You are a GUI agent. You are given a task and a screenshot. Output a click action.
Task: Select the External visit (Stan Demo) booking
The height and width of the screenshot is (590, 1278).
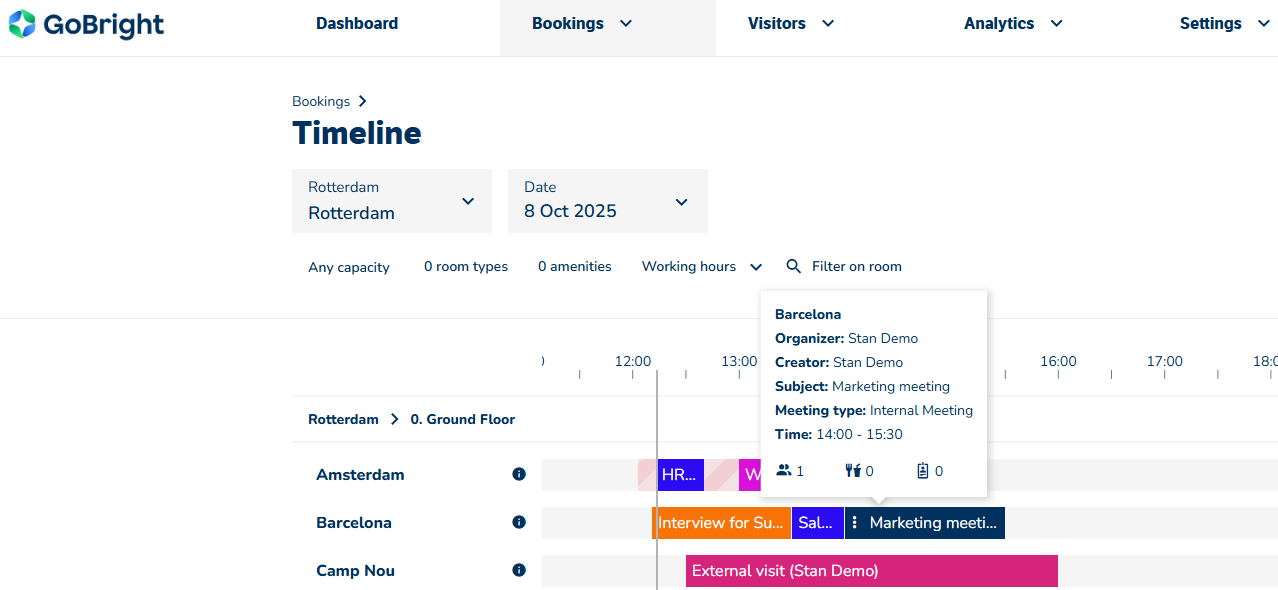point(871,571)
